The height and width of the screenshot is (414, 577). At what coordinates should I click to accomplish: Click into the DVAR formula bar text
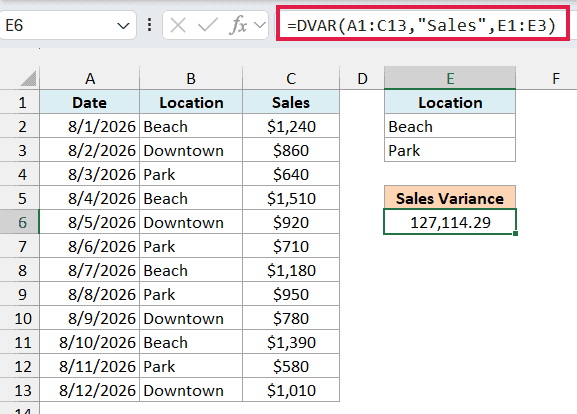click(422, 25)
